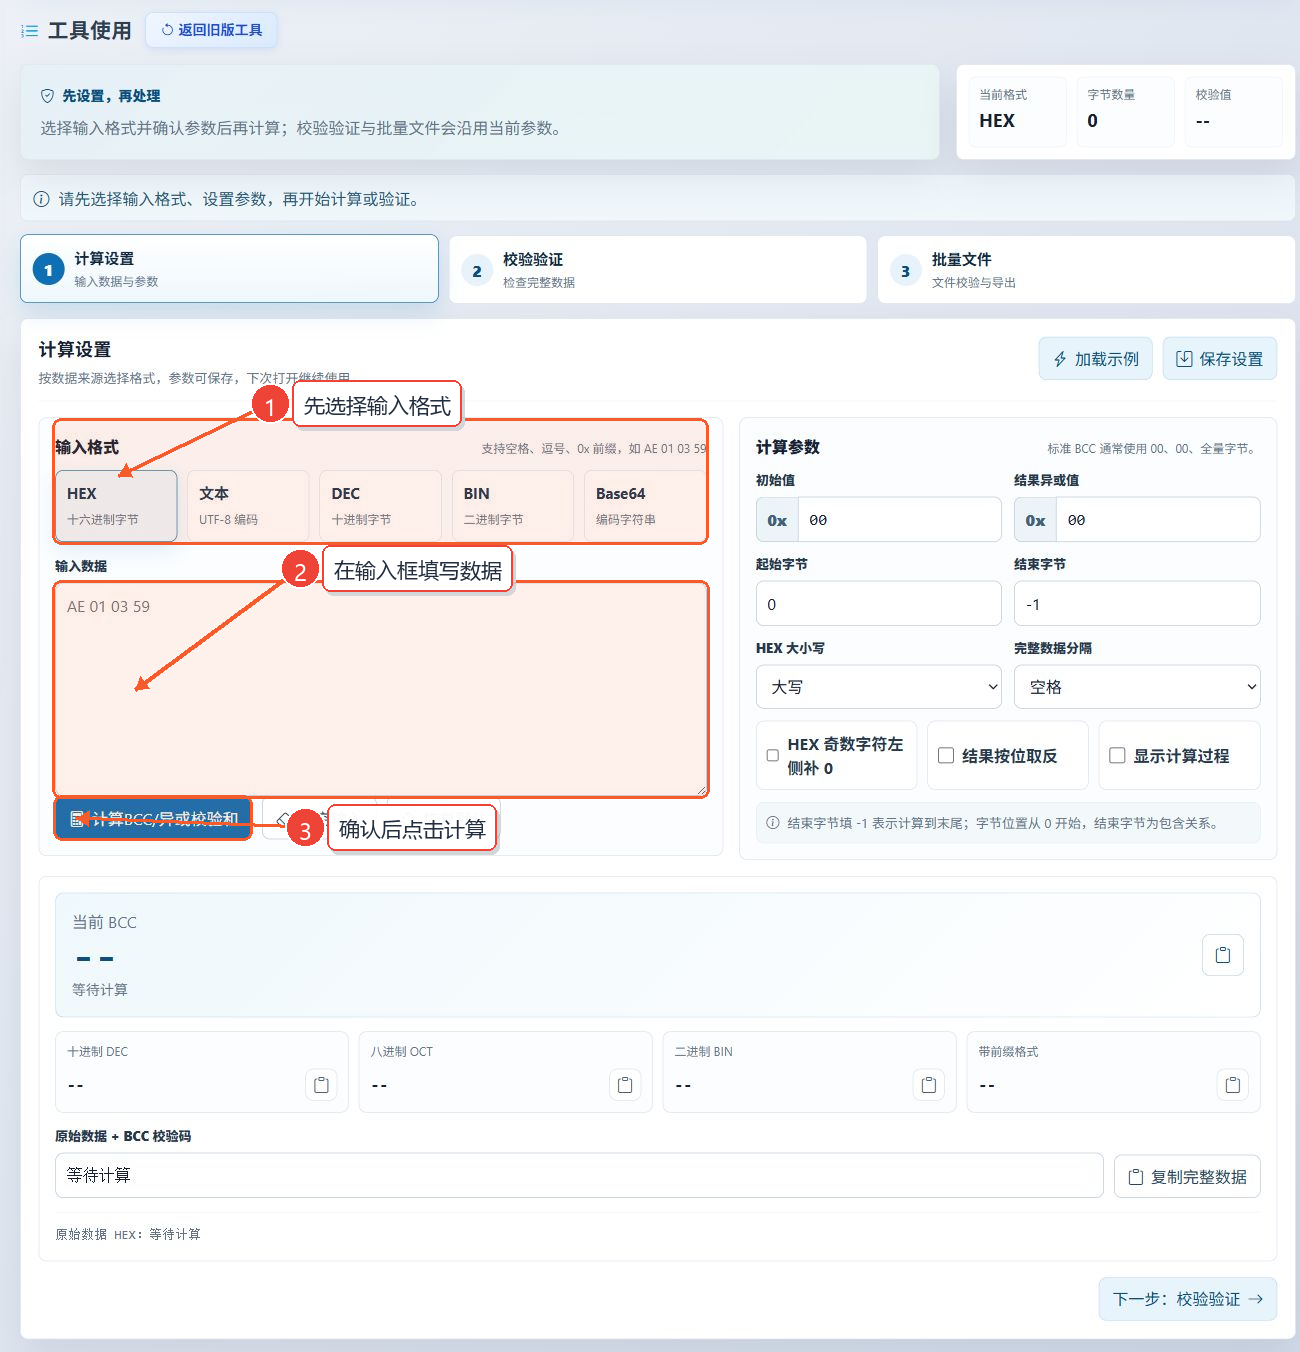Viewport: 1300px width, 1352px height.
Task: Tick the 结果按位取反 checkbox
Action: pos(946,756)
